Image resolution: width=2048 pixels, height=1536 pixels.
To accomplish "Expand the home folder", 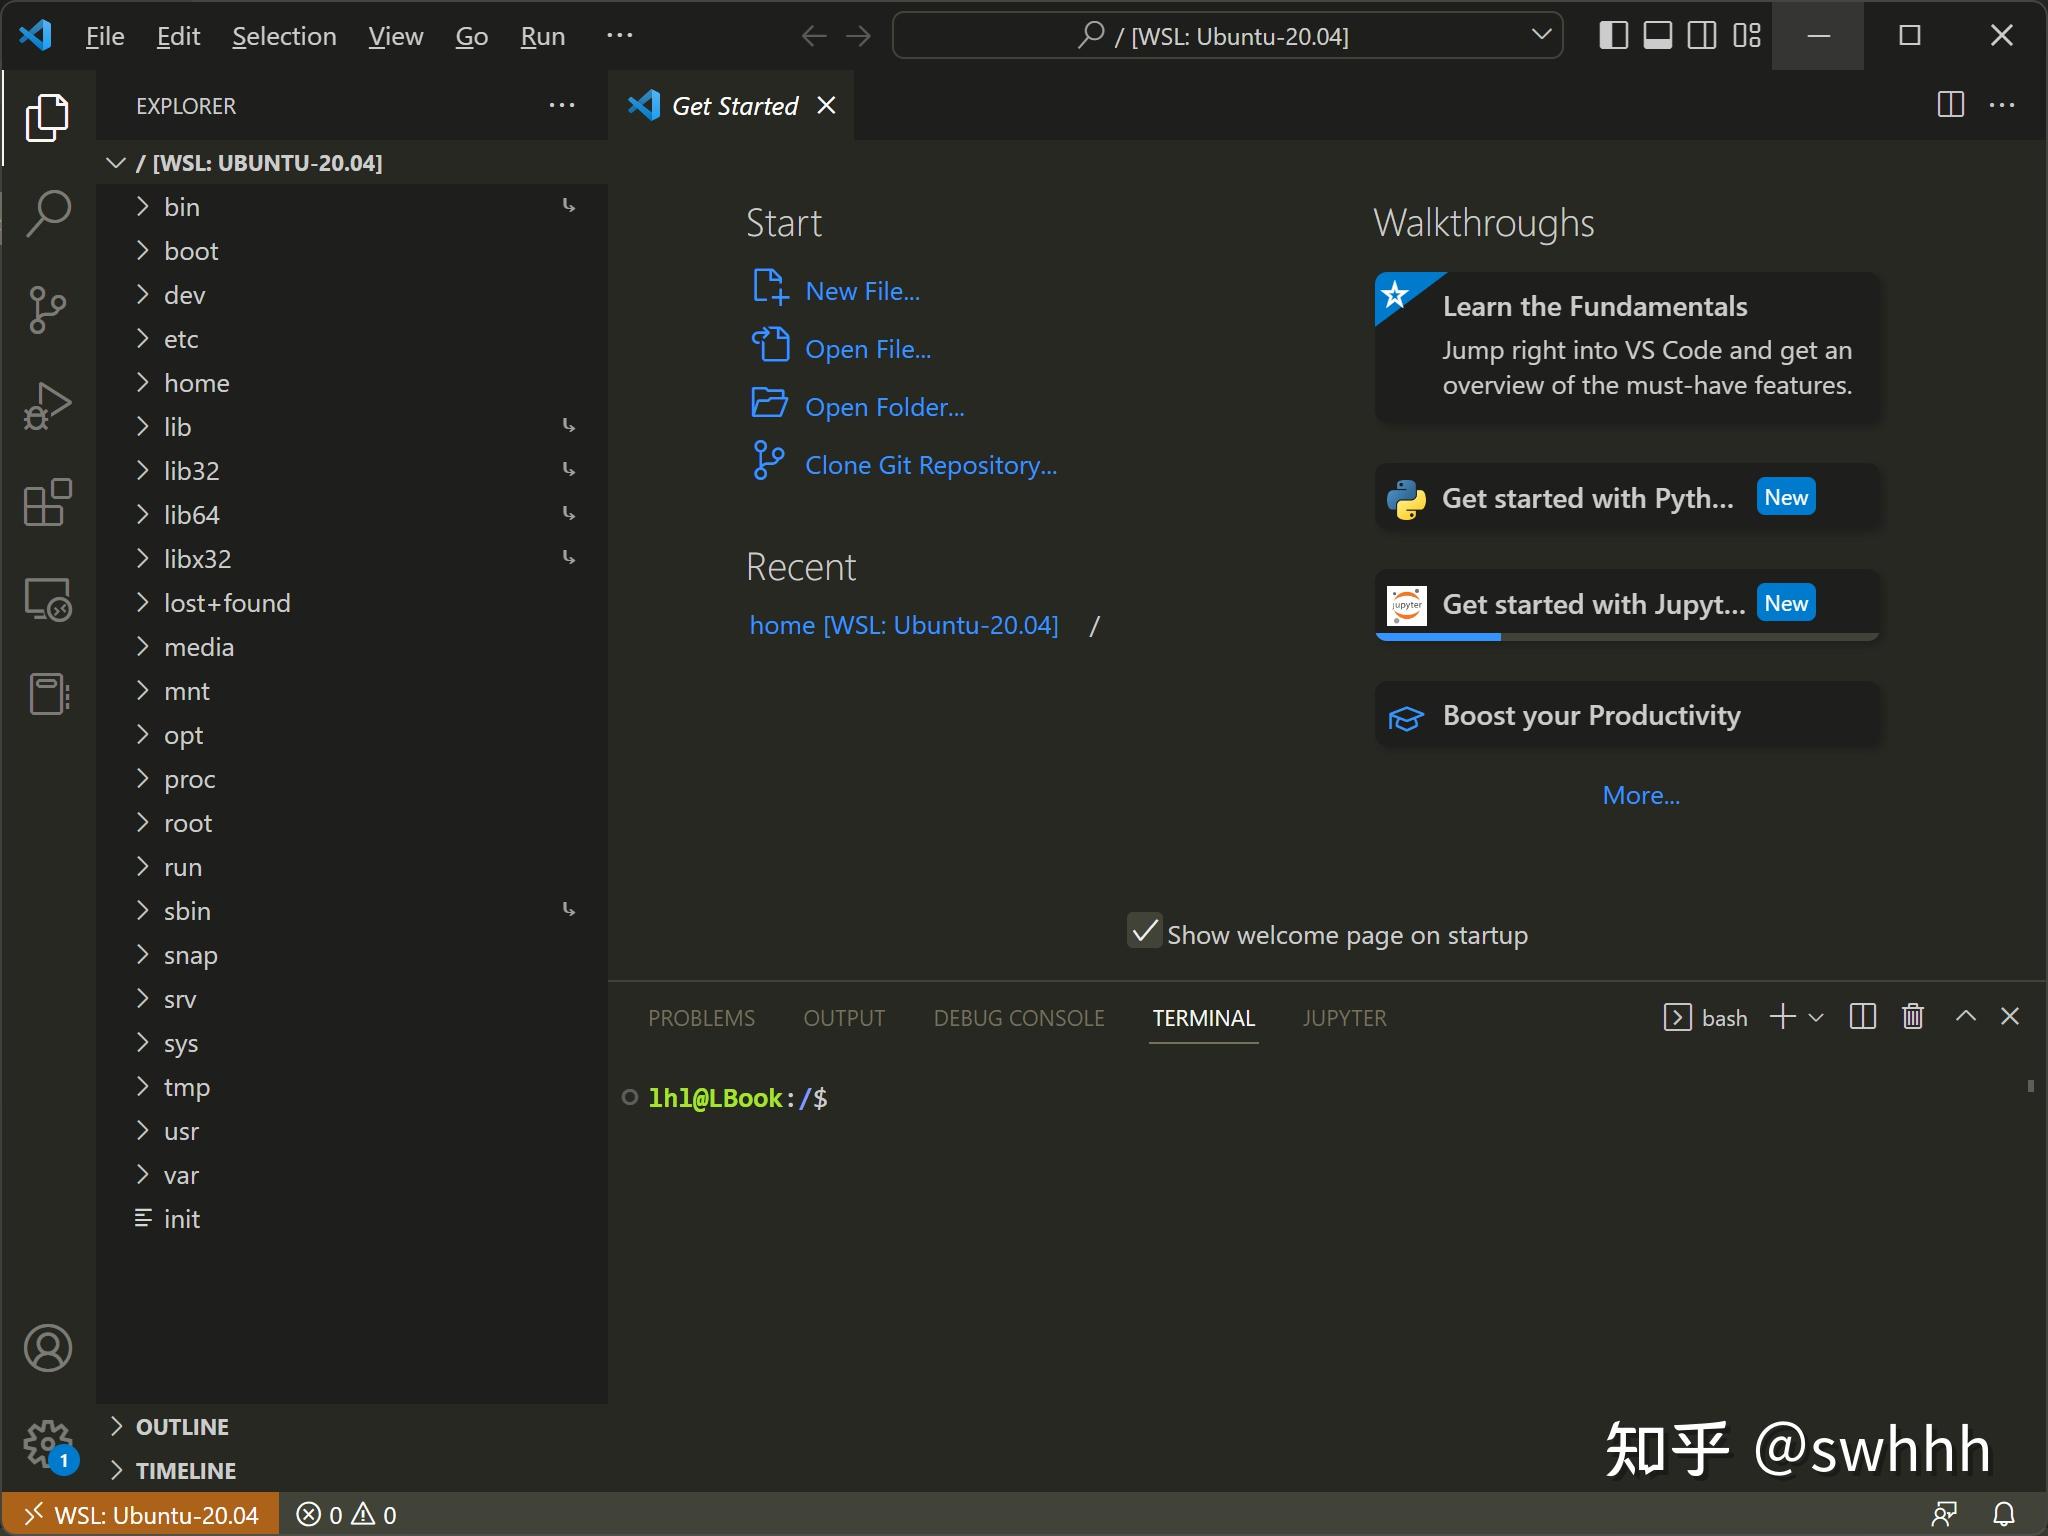I will click(x=352, y=382).
